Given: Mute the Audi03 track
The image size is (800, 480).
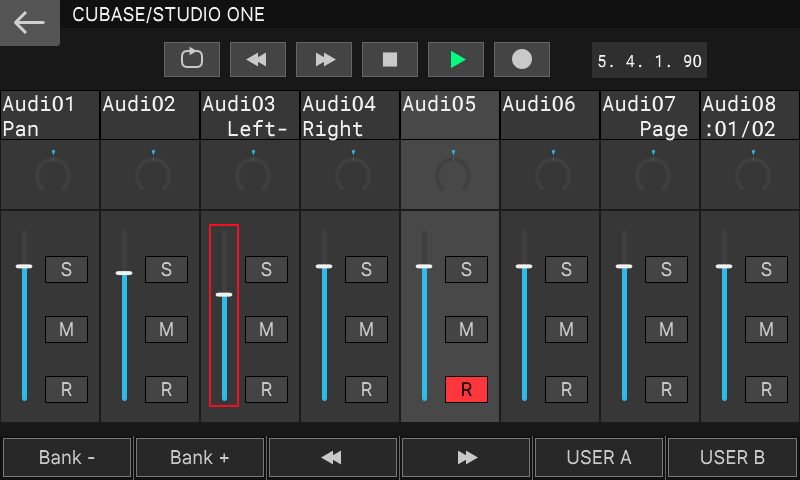Looking at the screenshot, I should point(266,330).
